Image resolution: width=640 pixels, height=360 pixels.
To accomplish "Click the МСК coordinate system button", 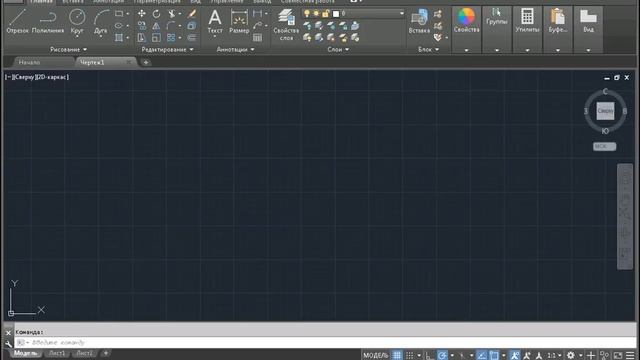I will point(604,146).
